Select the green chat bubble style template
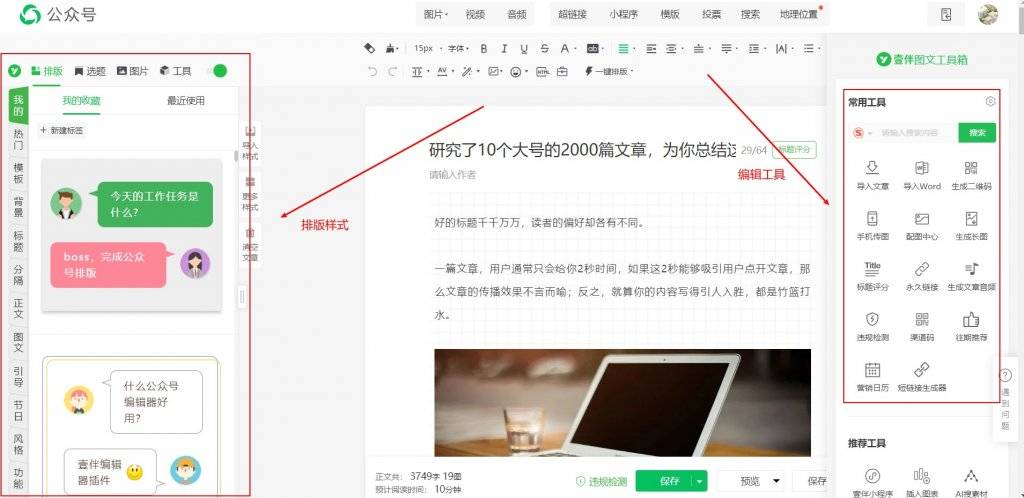The width and height of the screenshot is (1024, 498). [131, 235]
